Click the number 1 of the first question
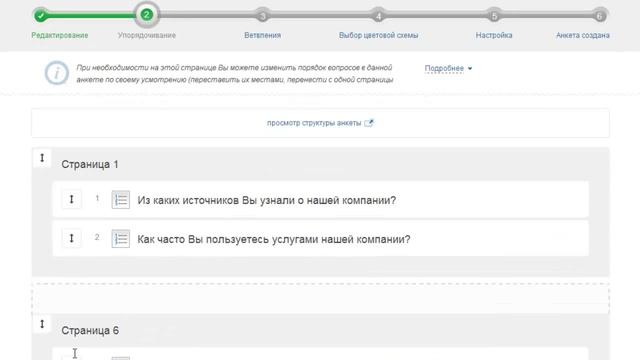Image resolution: width=640 pixels, height=360 pixels. [97, 198]
